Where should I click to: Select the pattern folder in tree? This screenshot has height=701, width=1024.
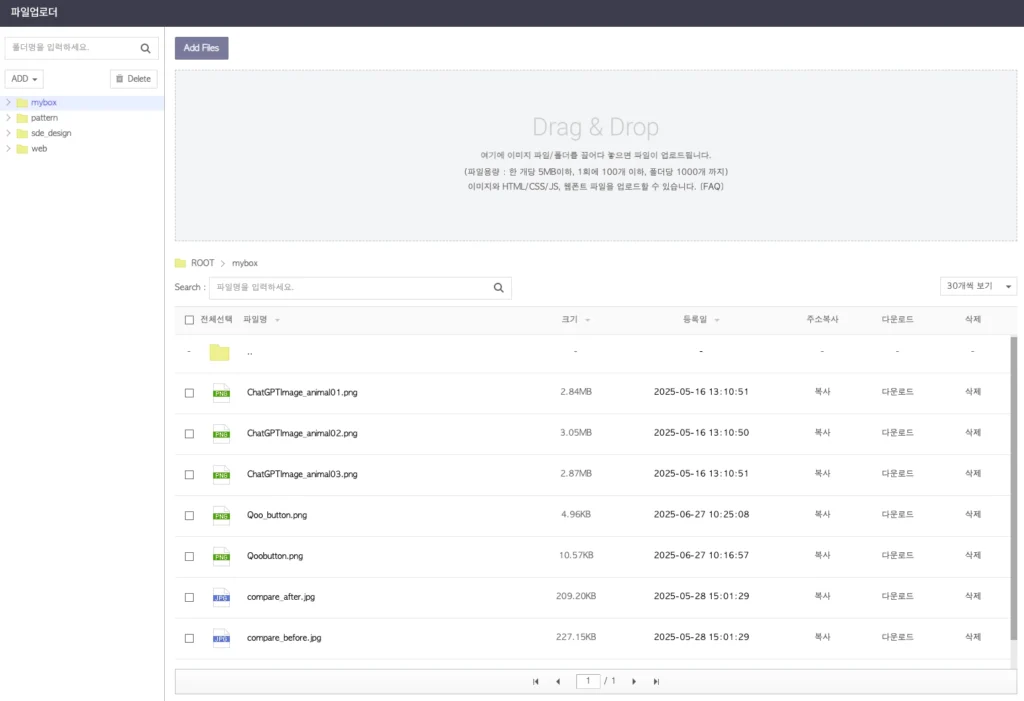(44, 118)
